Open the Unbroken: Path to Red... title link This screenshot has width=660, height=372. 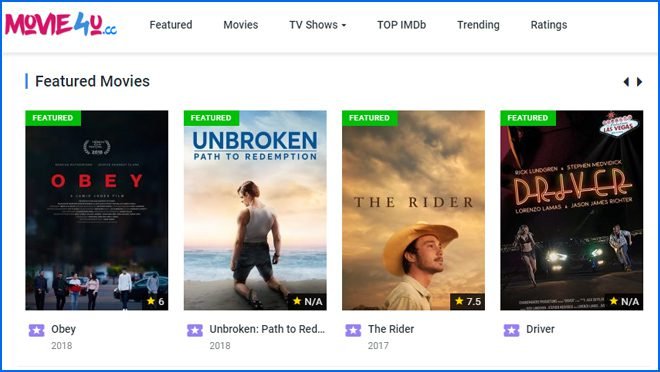point(267,329)
